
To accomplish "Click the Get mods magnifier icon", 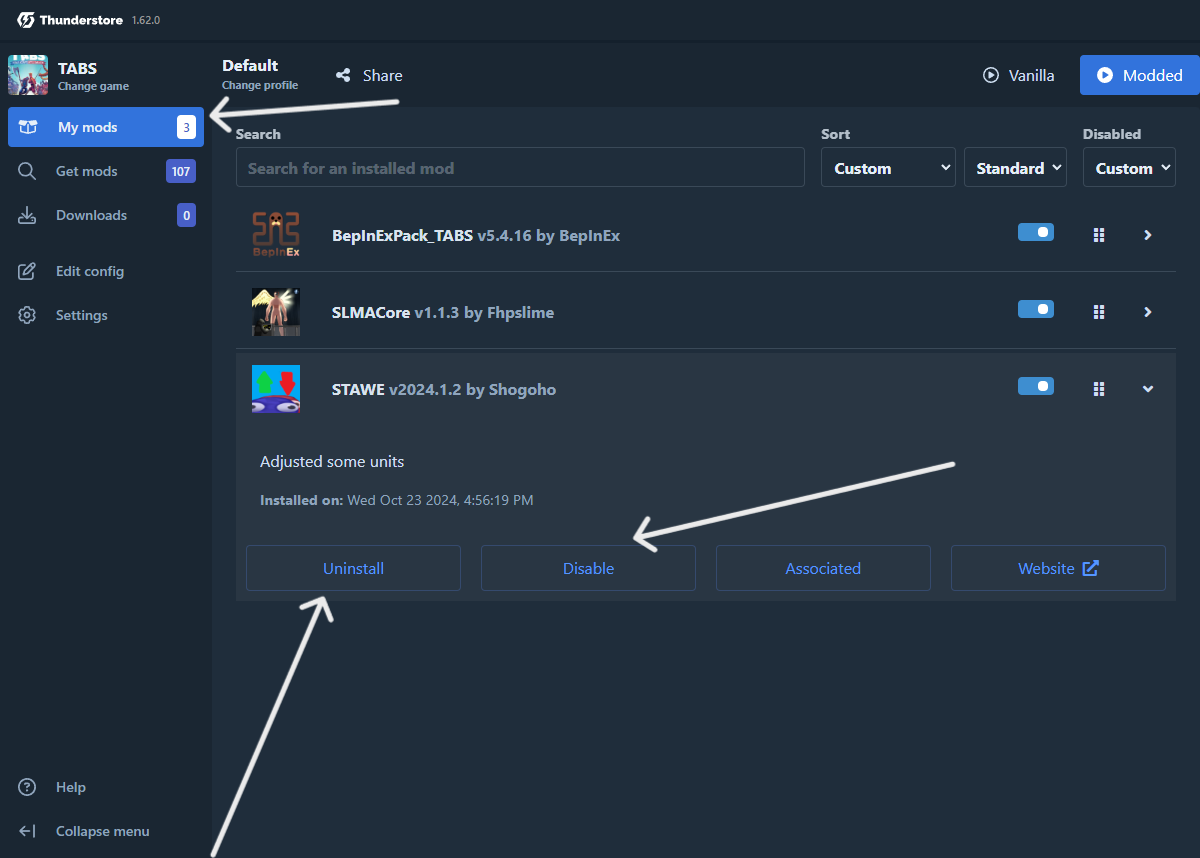I will click(x=28, y=171).
